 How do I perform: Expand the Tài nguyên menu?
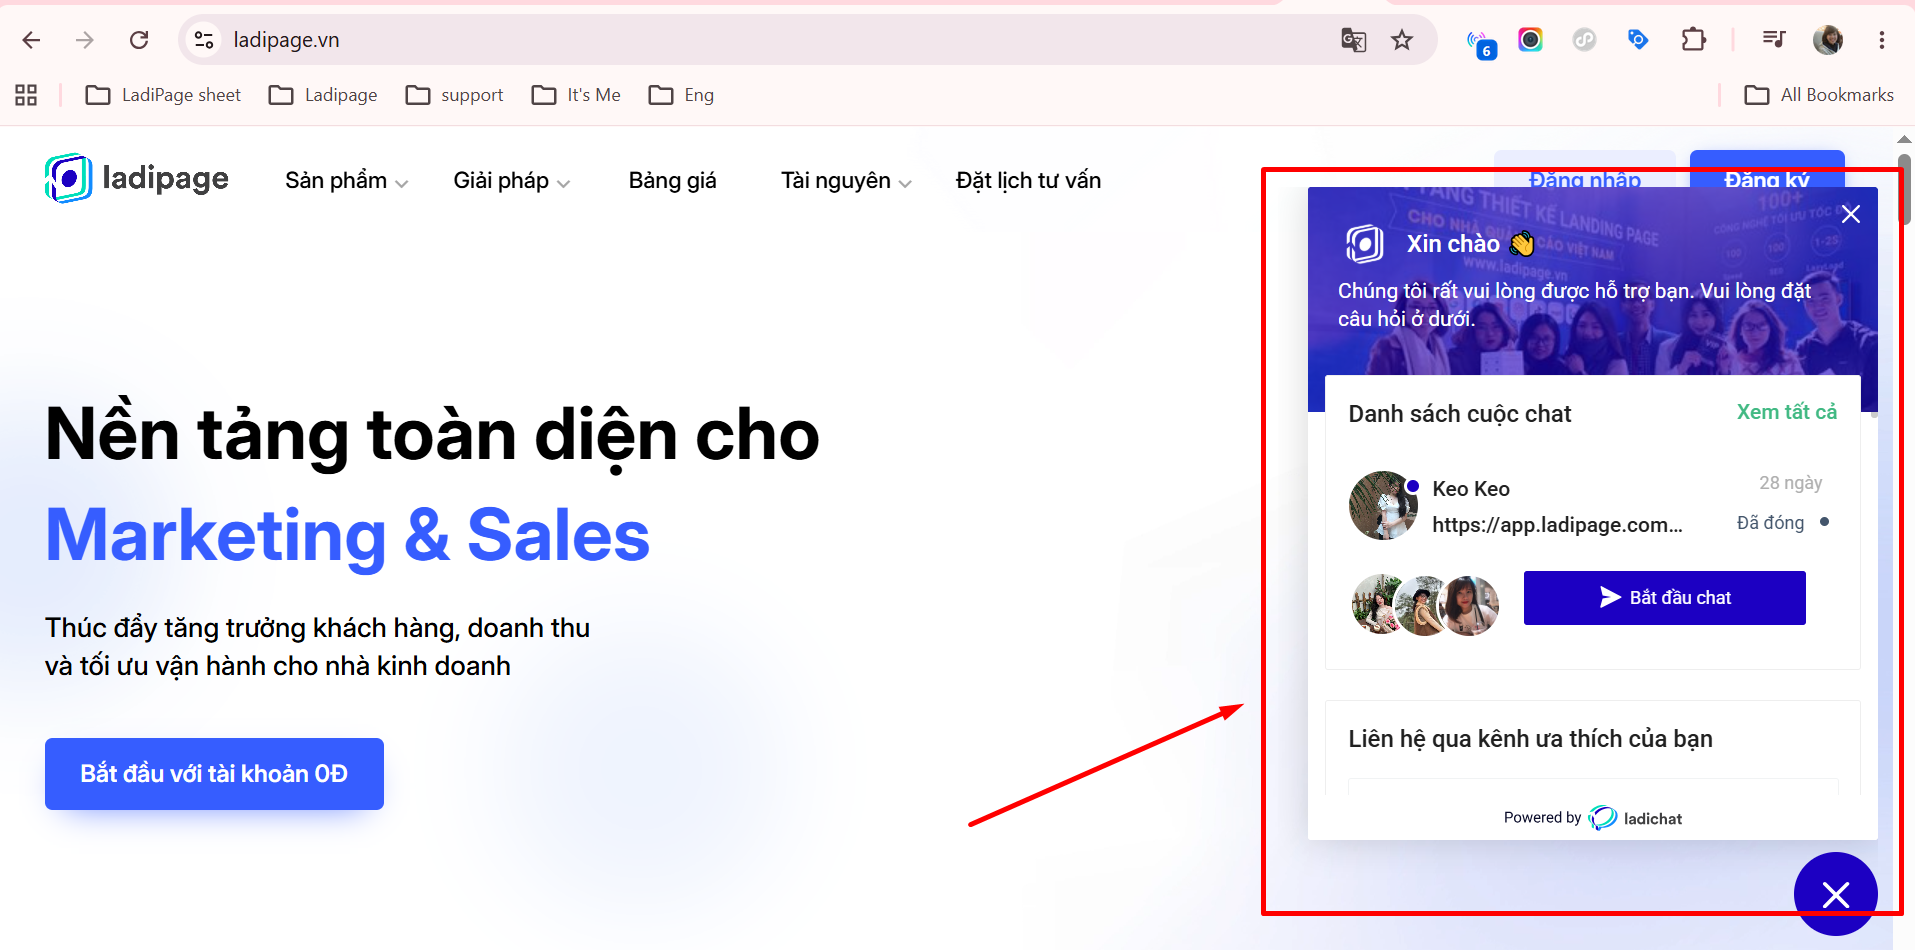[846, 181]
